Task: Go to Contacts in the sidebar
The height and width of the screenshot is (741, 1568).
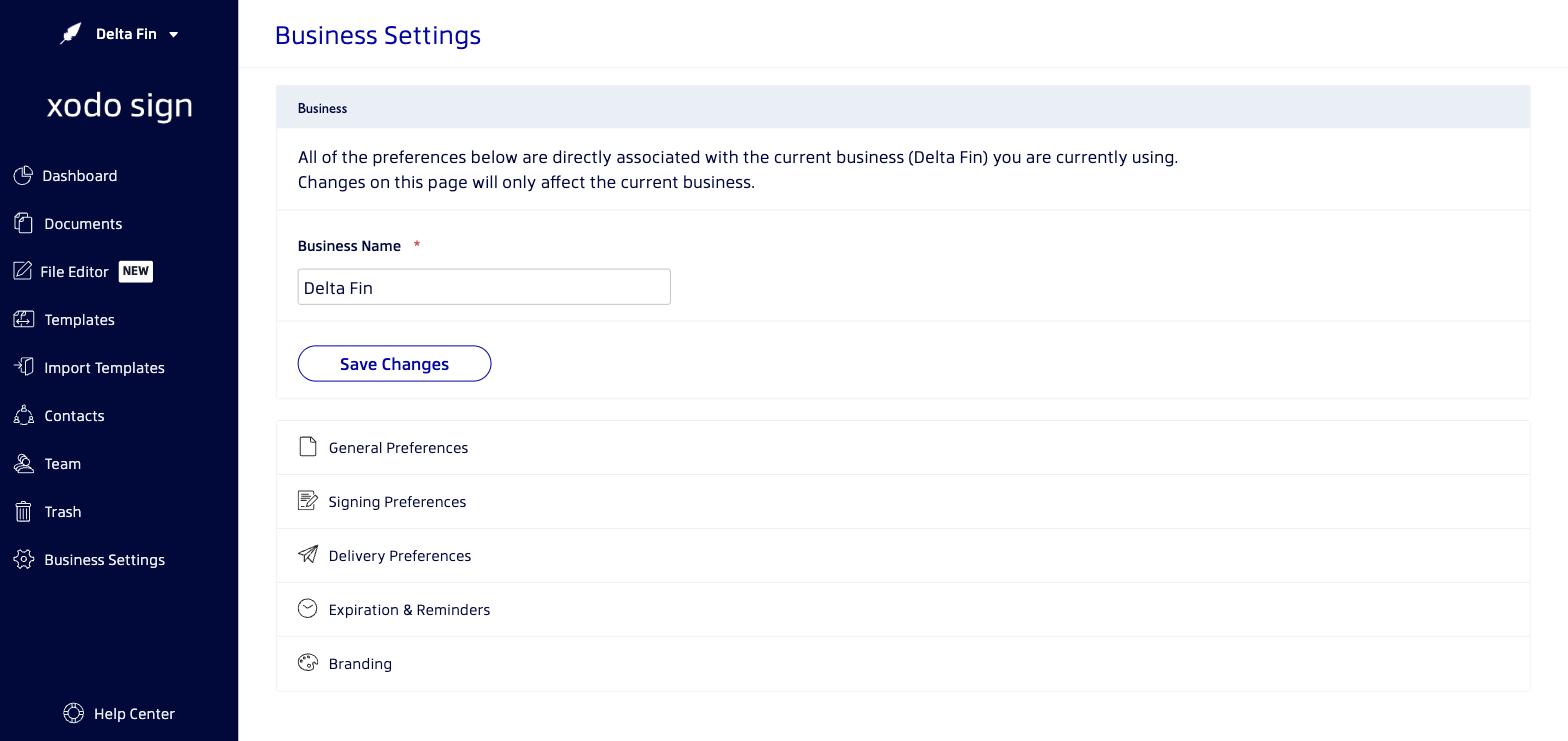Action: pos(74,416)
